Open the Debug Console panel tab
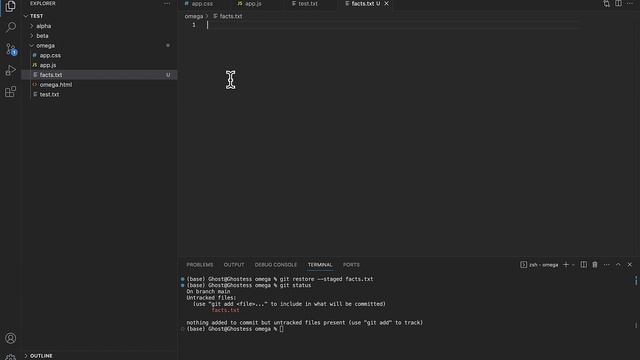 point(276,265)
